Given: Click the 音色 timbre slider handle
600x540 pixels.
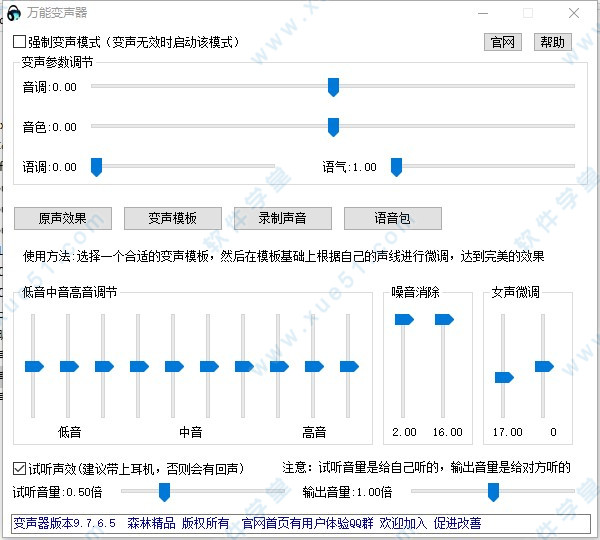Looking at the screenshot, I should [x=333, y=127].
